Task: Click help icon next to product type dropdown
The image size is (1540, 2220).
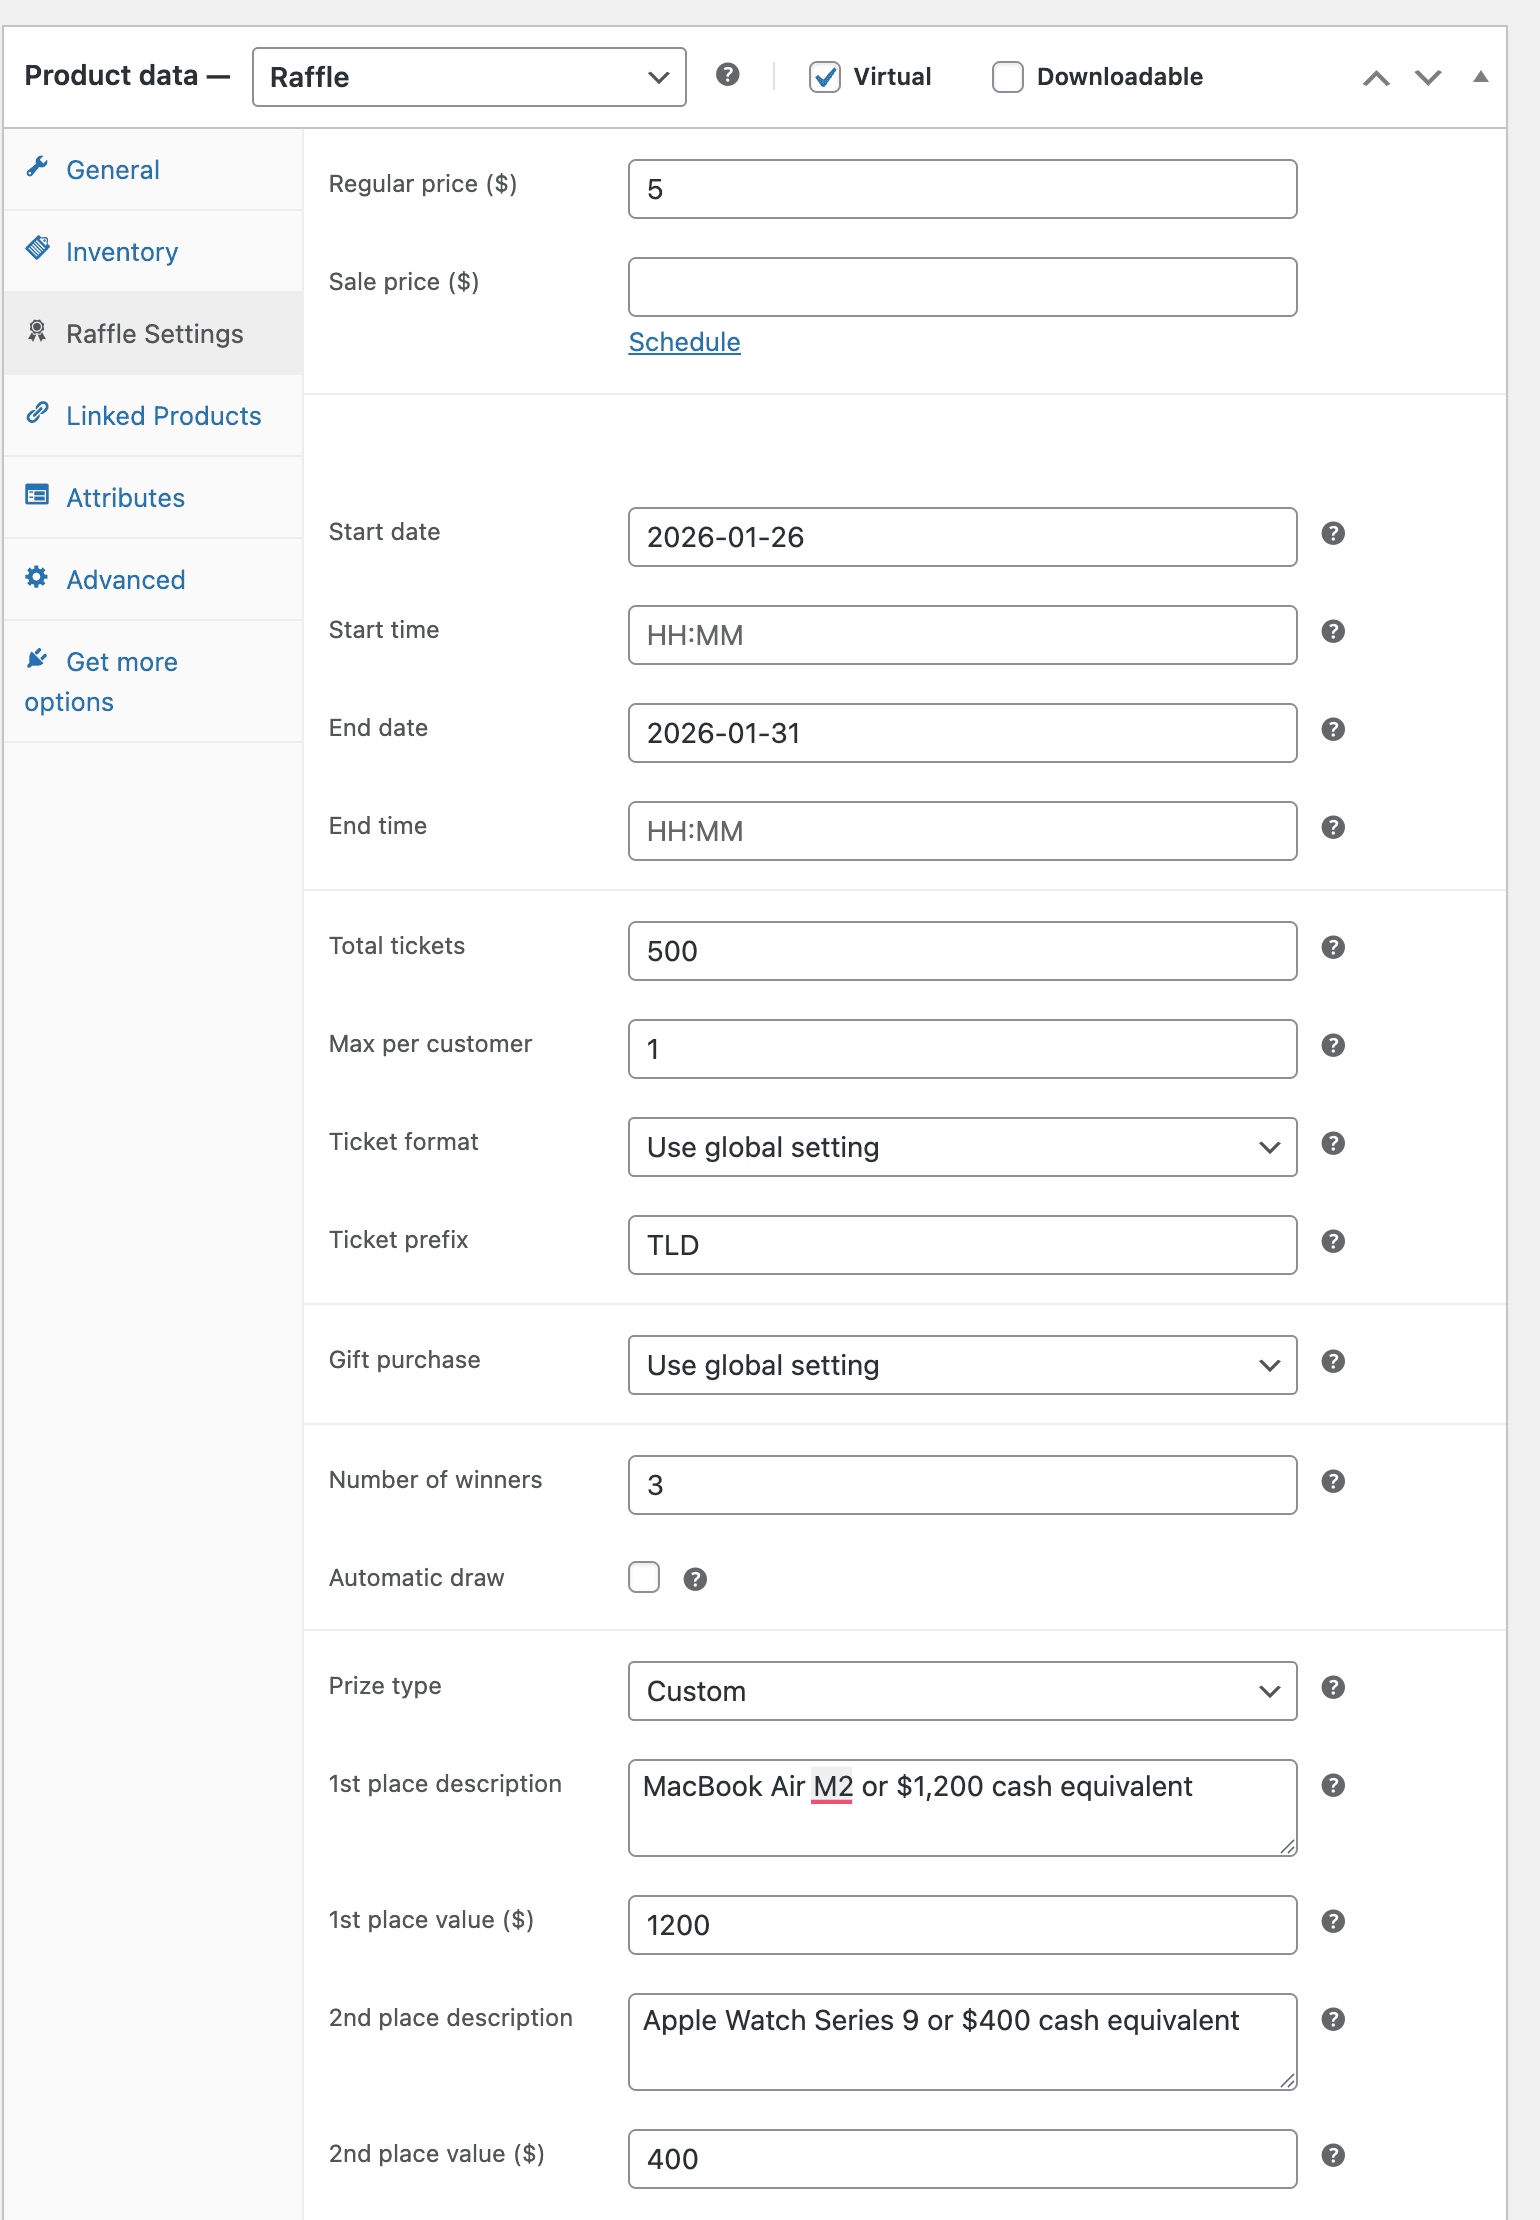Action: [728, 75]
